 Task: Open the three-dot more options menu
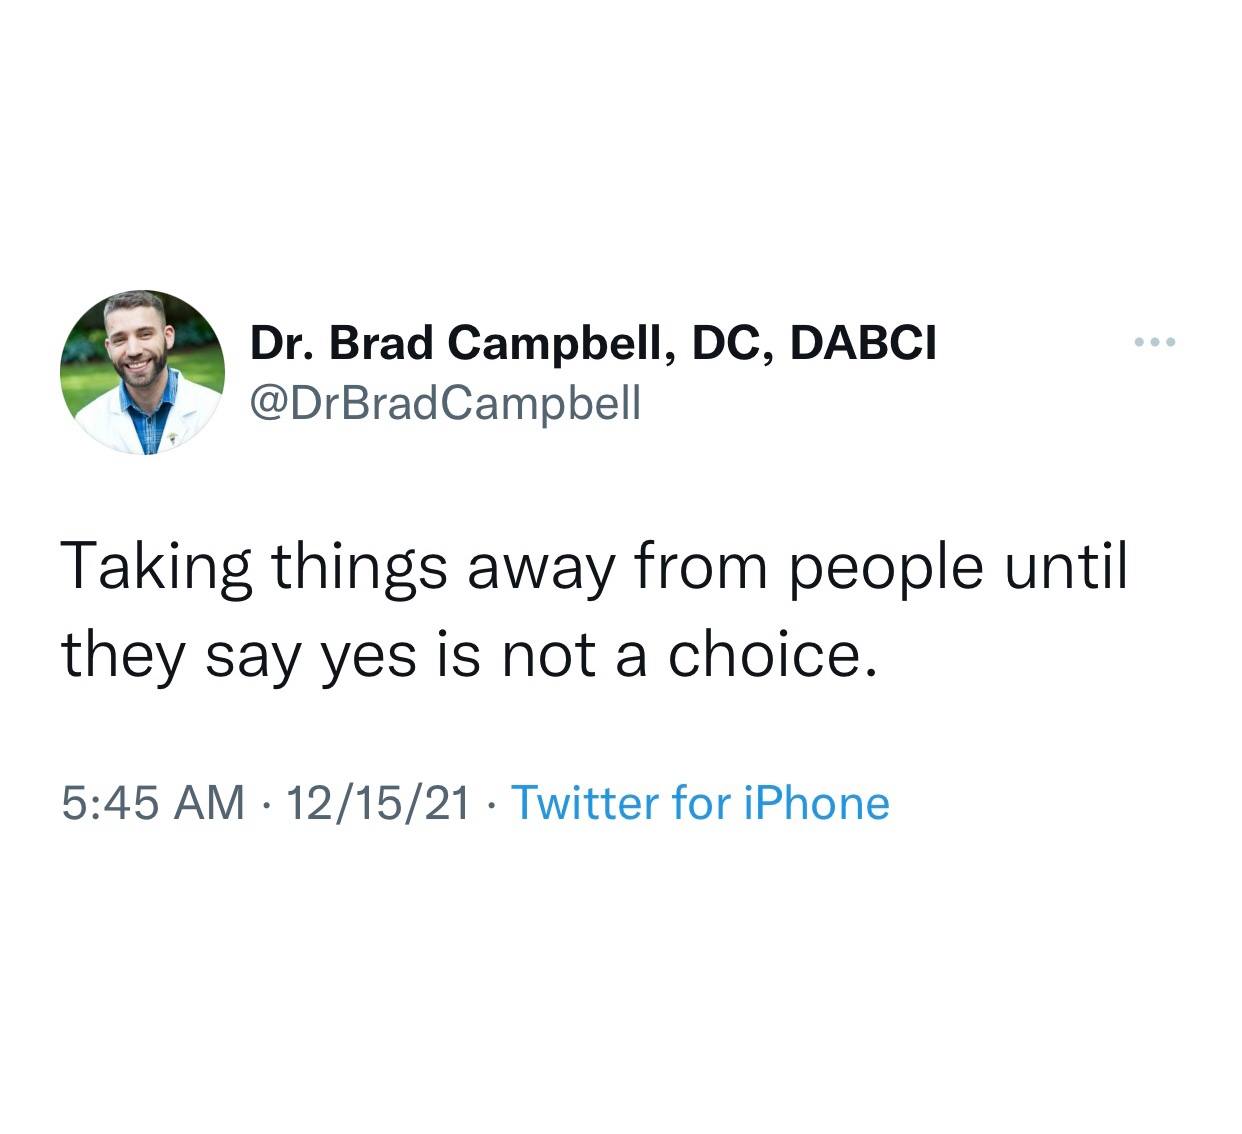(x=1156, y=344)
